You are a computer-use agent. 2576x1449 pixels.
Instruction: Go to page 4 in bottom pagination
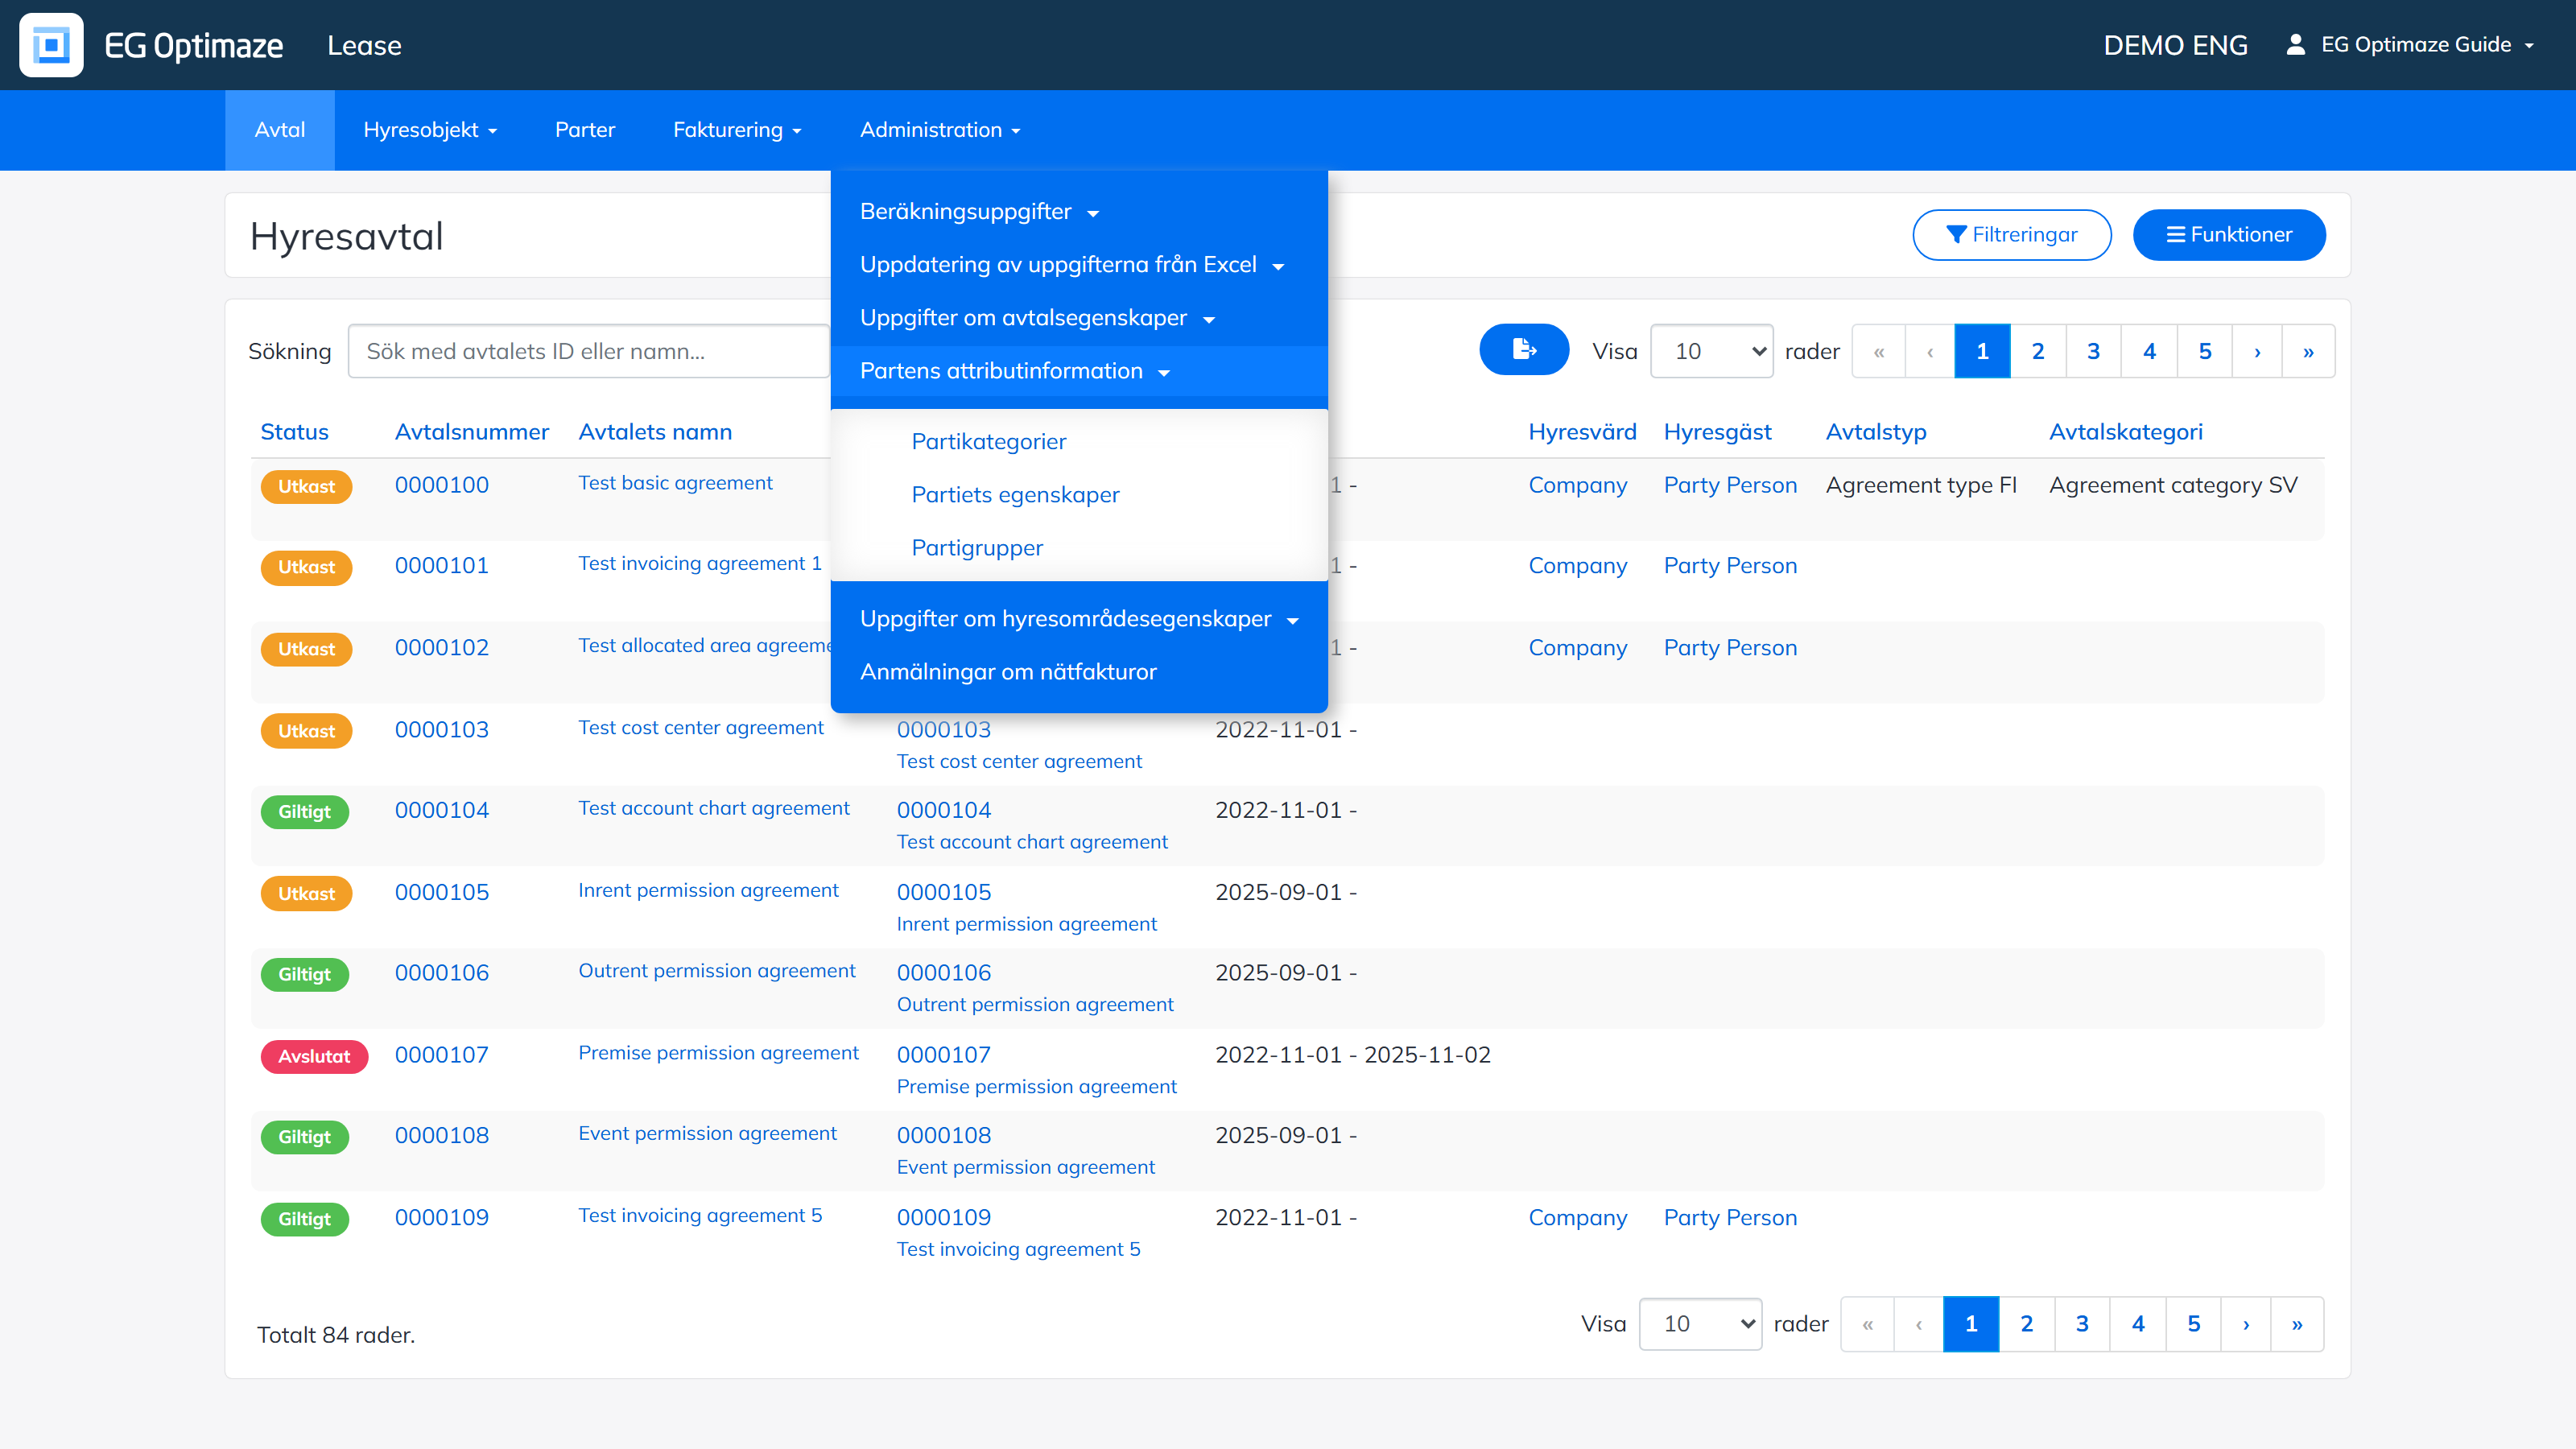click(2138, 1324)
